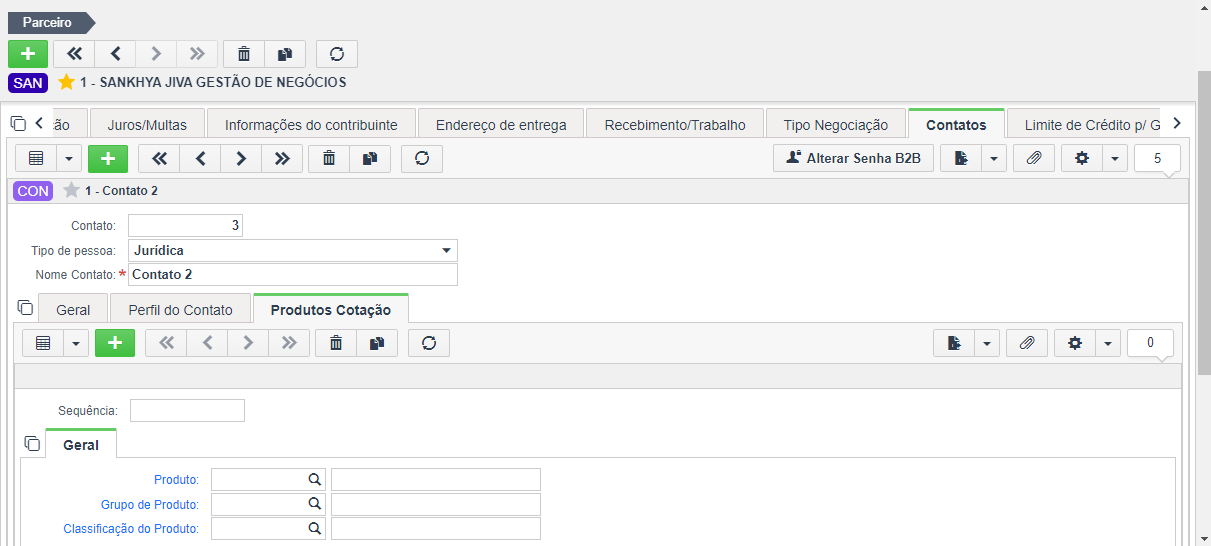Open Produtos Cotação attachments

[x=1027, y=343]
